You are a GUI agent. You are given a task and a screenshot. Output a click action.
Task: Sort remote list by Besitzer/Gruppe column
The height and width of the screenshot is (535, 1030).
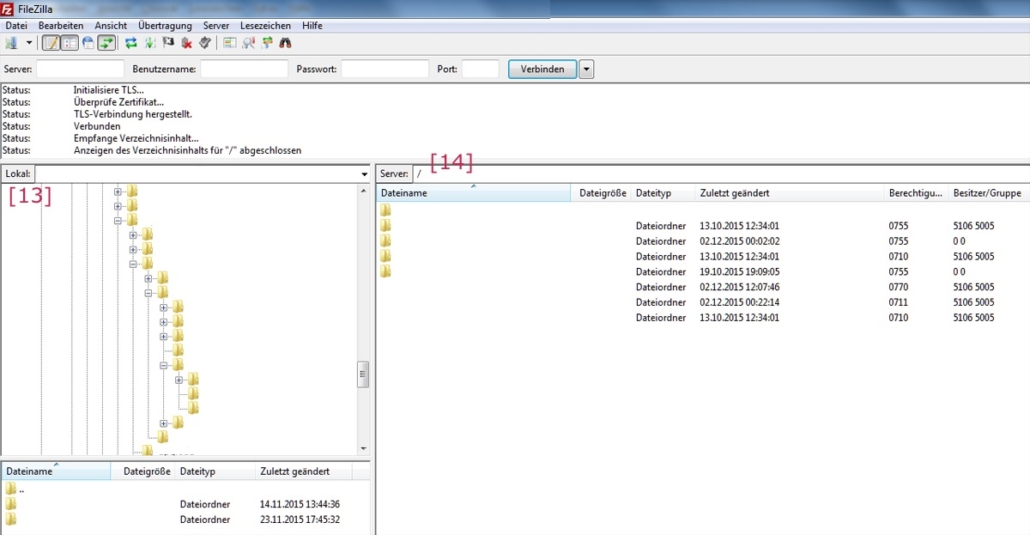point(988,193)
